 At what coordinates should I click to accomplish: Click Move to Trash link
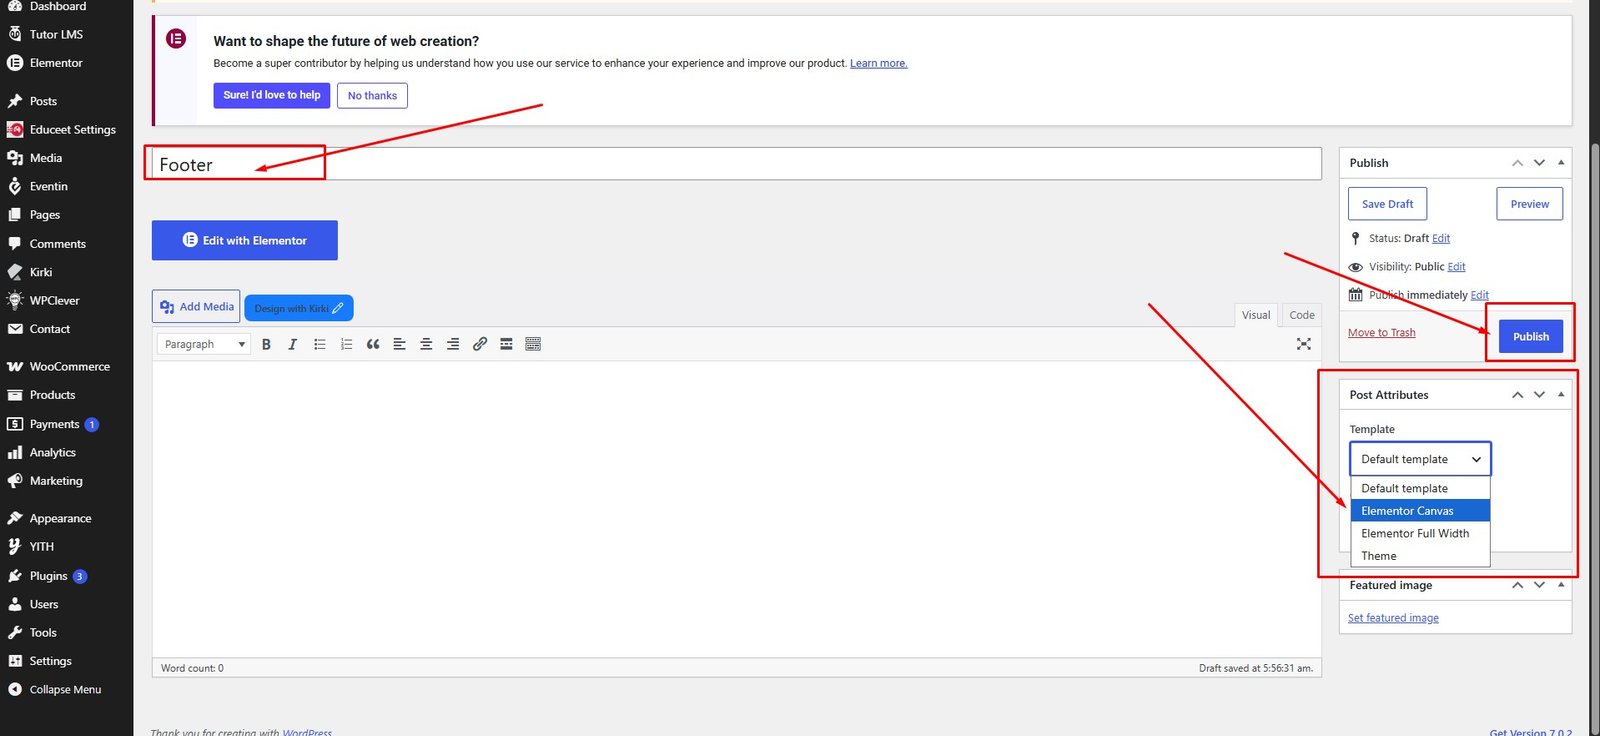pos(1381,333)
